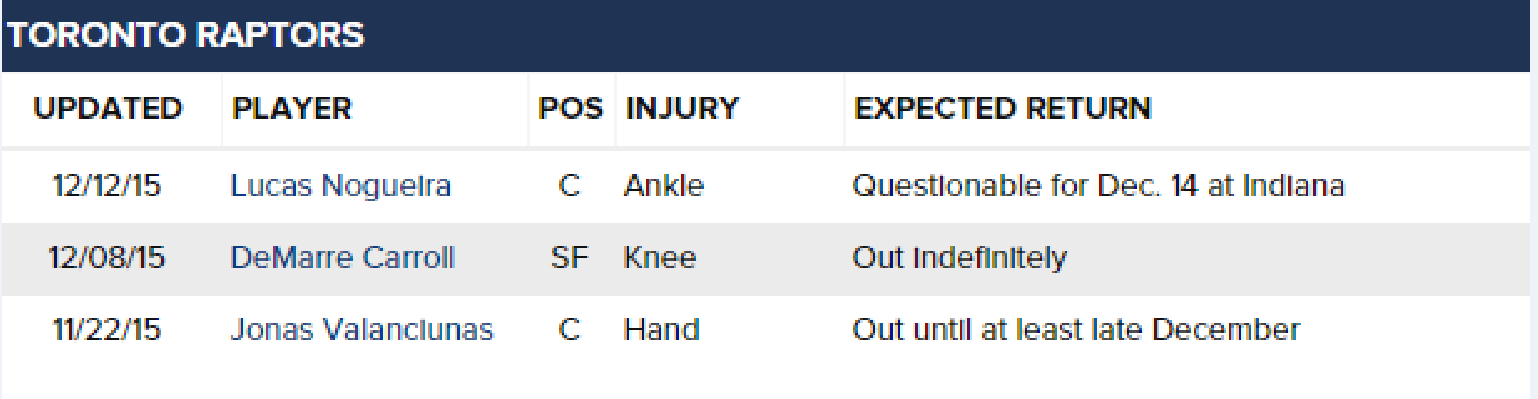The height and width of the screenshot is (399, 1538).
Task: Click the 12/08/15 updated date
Action: pyautogui.click(x=107, y=259)
